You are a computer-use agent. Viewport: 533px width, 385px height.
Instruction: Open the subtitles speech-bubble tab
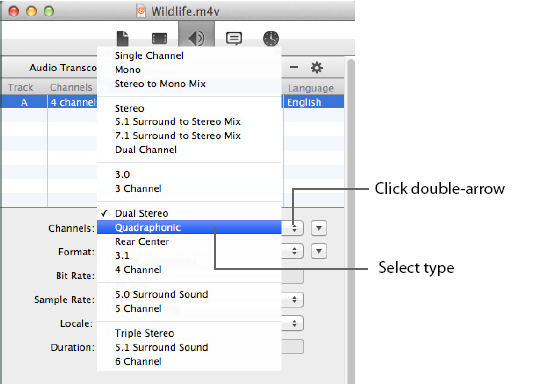pyautogui.click(x=234, y=38)
